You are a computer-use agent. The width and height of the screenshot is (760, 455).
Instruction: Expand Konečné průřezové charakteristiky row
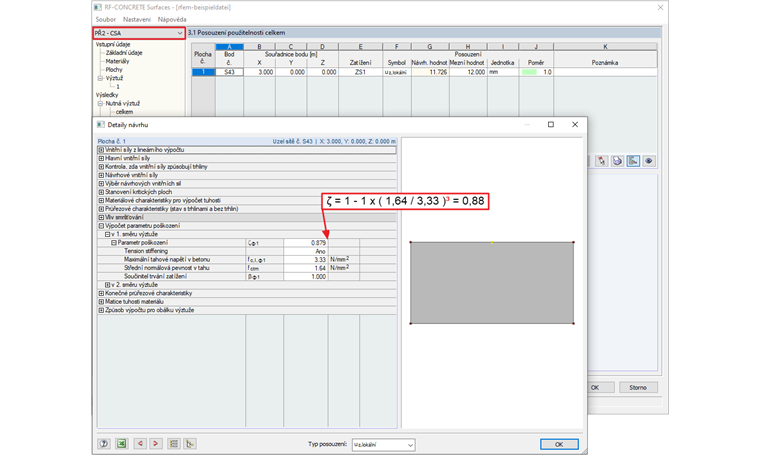tap(101, 293)
